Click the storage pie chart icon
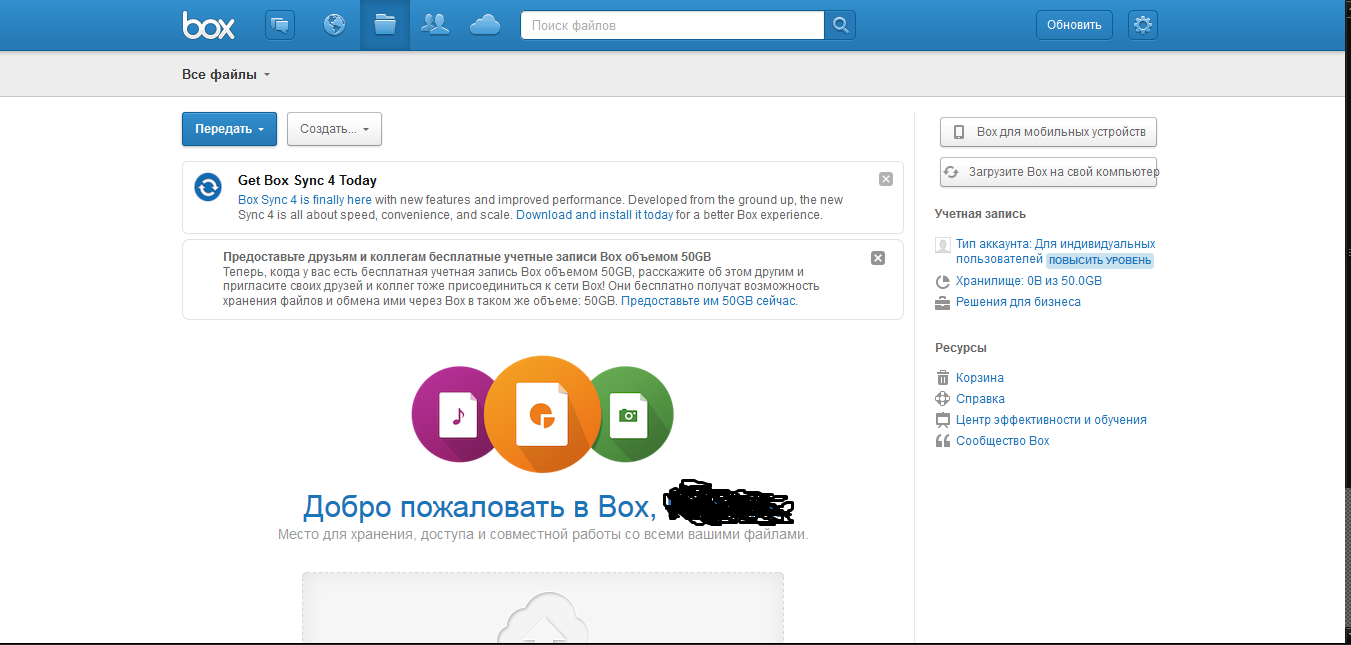Screen dimensions: 1351x645 (942, 282)
